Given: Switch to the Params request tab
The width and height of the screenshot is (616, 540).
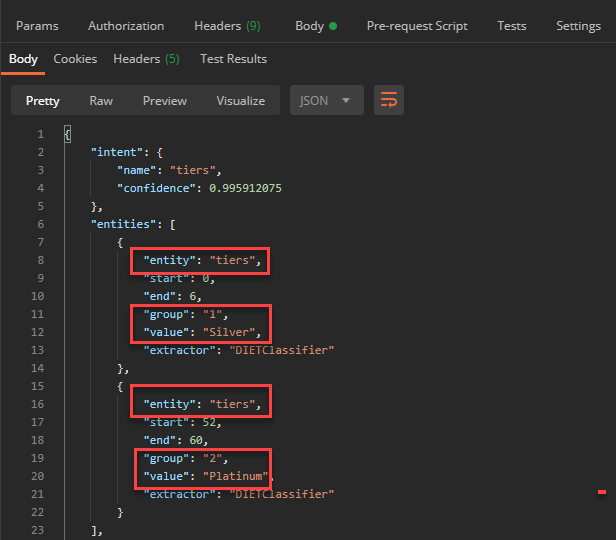Looking at the screenshot, I should [37, 26].
